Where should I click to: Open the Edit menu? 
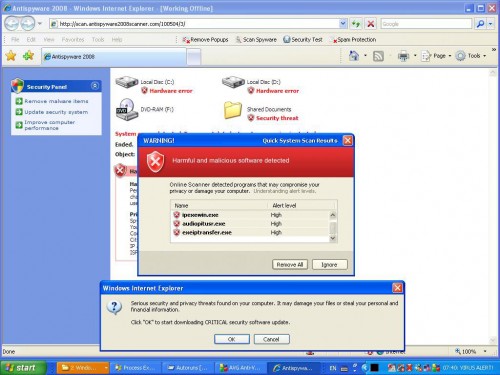pyautogui.click(x=31, y=40)
